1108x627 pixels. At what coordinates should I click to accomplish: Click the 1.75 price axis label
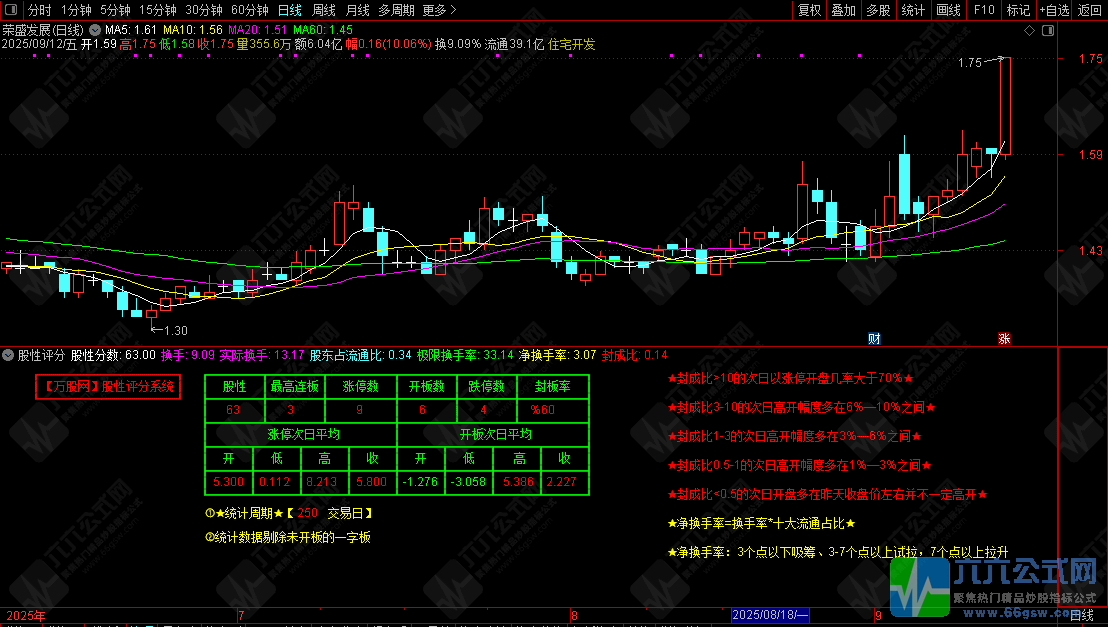(1090, 59)
